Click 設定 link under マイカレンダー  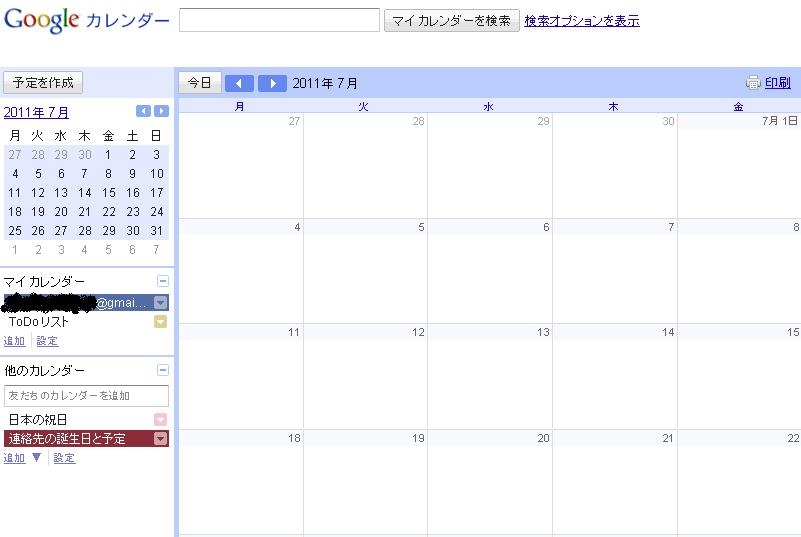tap(47, 341)
